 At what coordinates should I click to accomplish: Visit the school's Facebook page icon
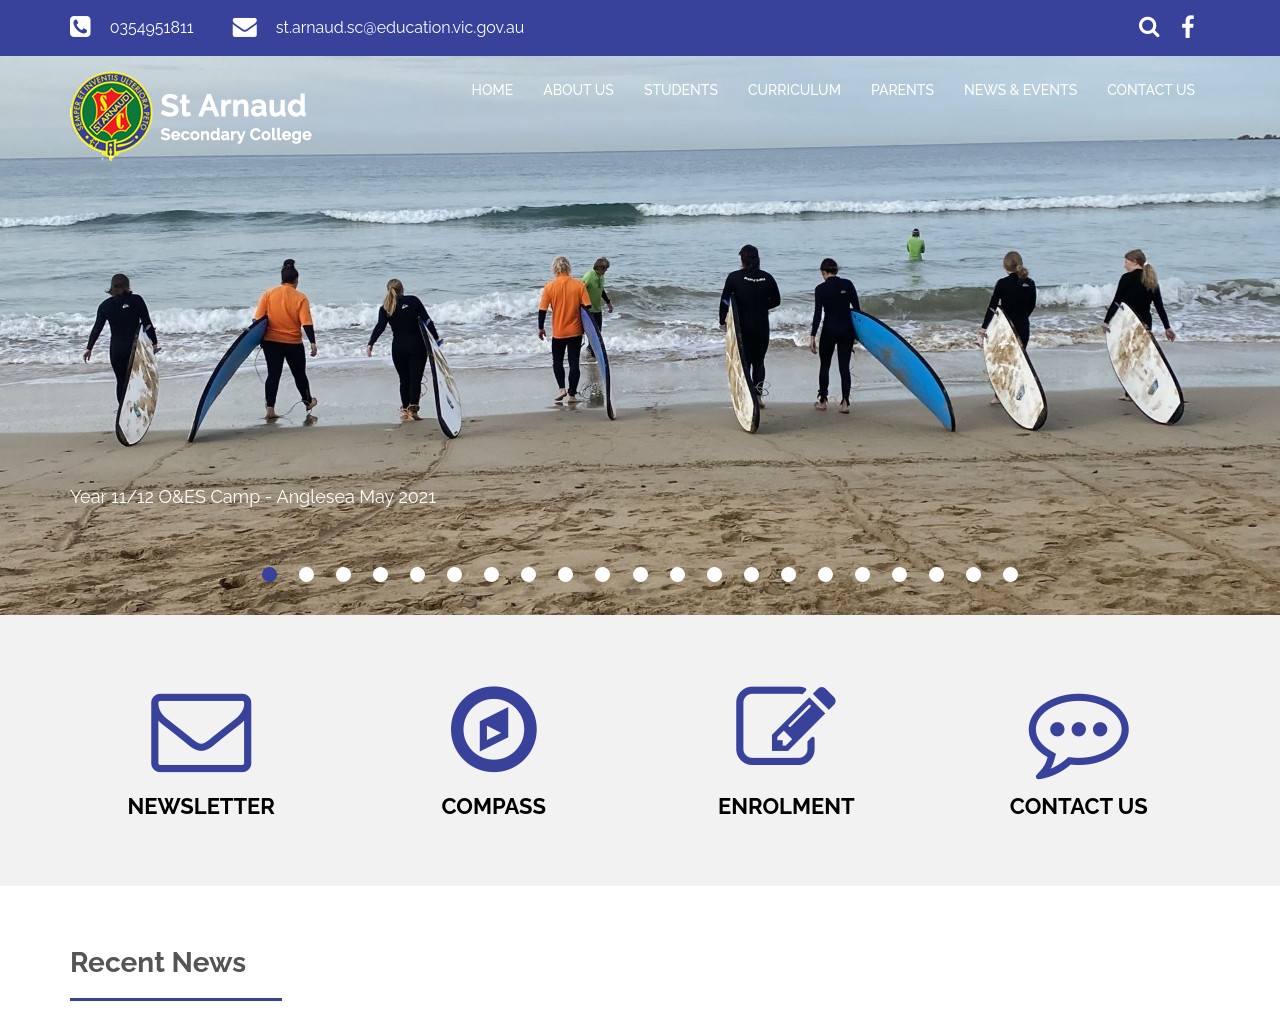(1188, 28)
